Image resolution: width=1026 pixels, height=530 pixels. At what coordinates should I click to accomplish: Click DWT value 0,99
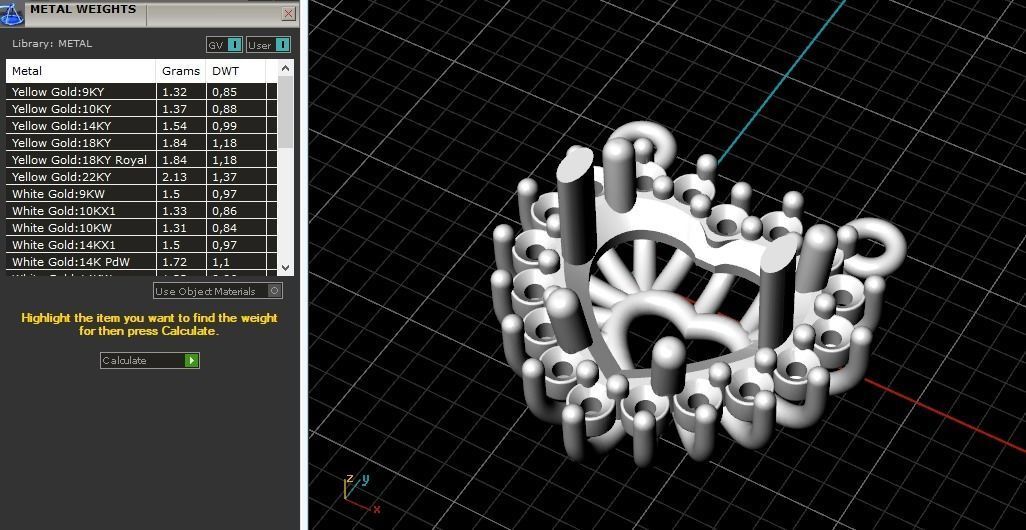(x=224, y=126)
